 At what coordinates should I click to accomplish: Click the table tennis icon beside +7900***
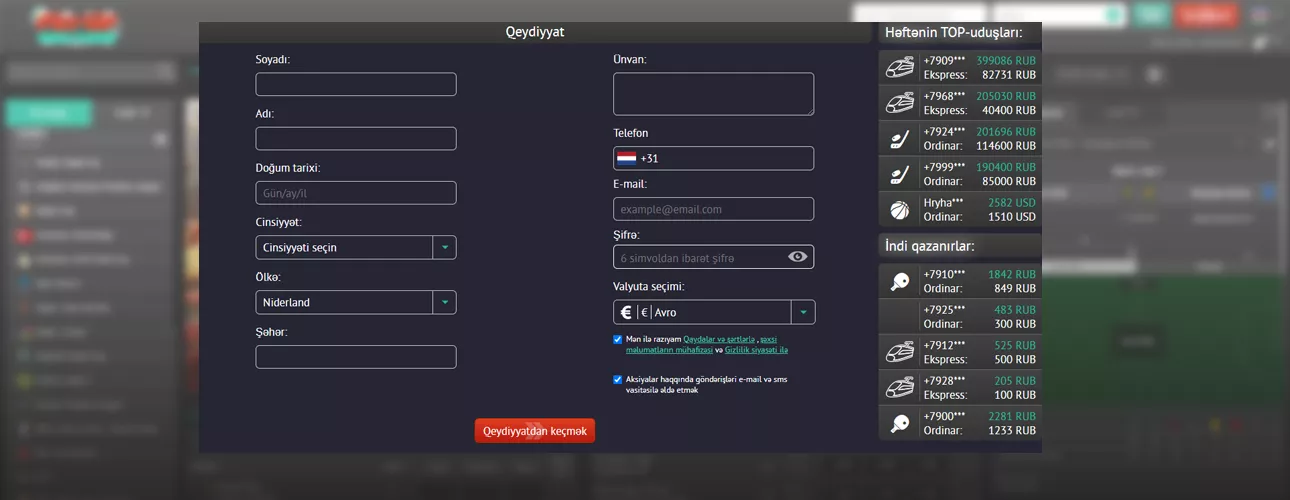[899, 423]
